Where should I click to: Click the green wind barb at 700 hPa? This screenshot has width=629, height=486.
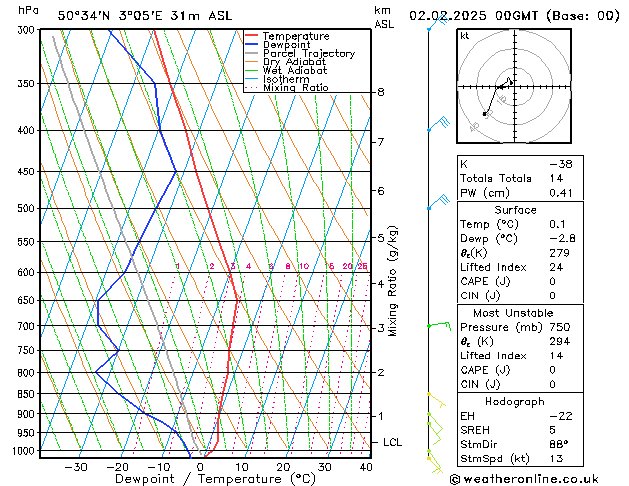tap(436, 325)
